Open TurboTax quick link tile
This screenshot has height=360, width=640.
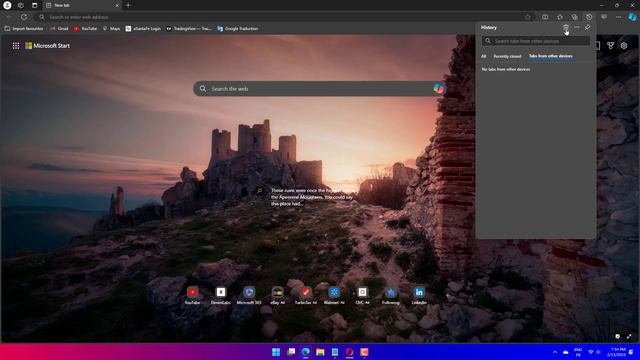coord(306,295)
